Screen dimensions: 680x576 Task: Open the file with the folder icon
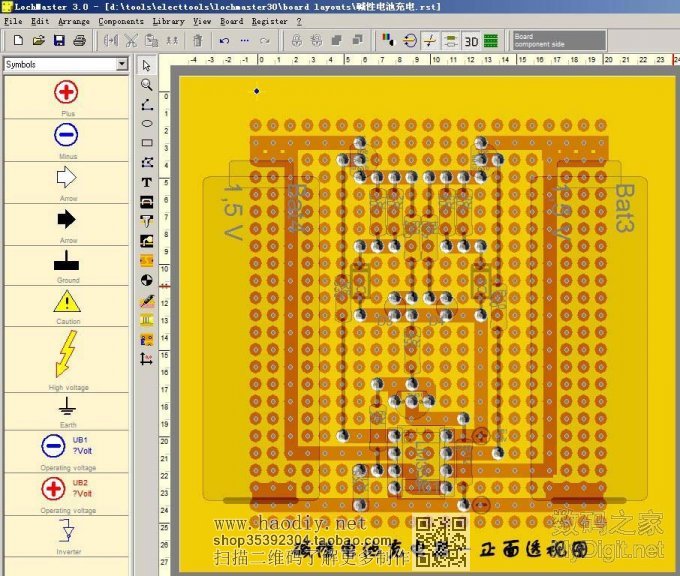click(38, 41)
